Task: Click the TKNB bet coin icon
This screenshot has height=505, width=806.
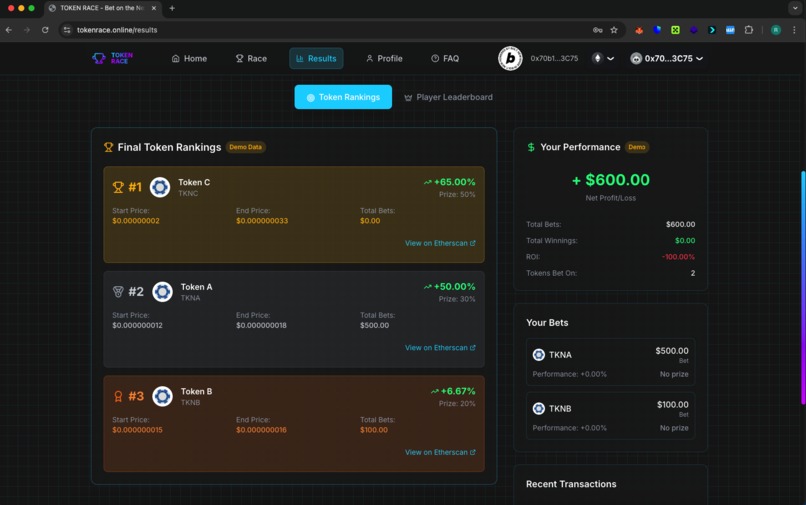Action: 539,408
